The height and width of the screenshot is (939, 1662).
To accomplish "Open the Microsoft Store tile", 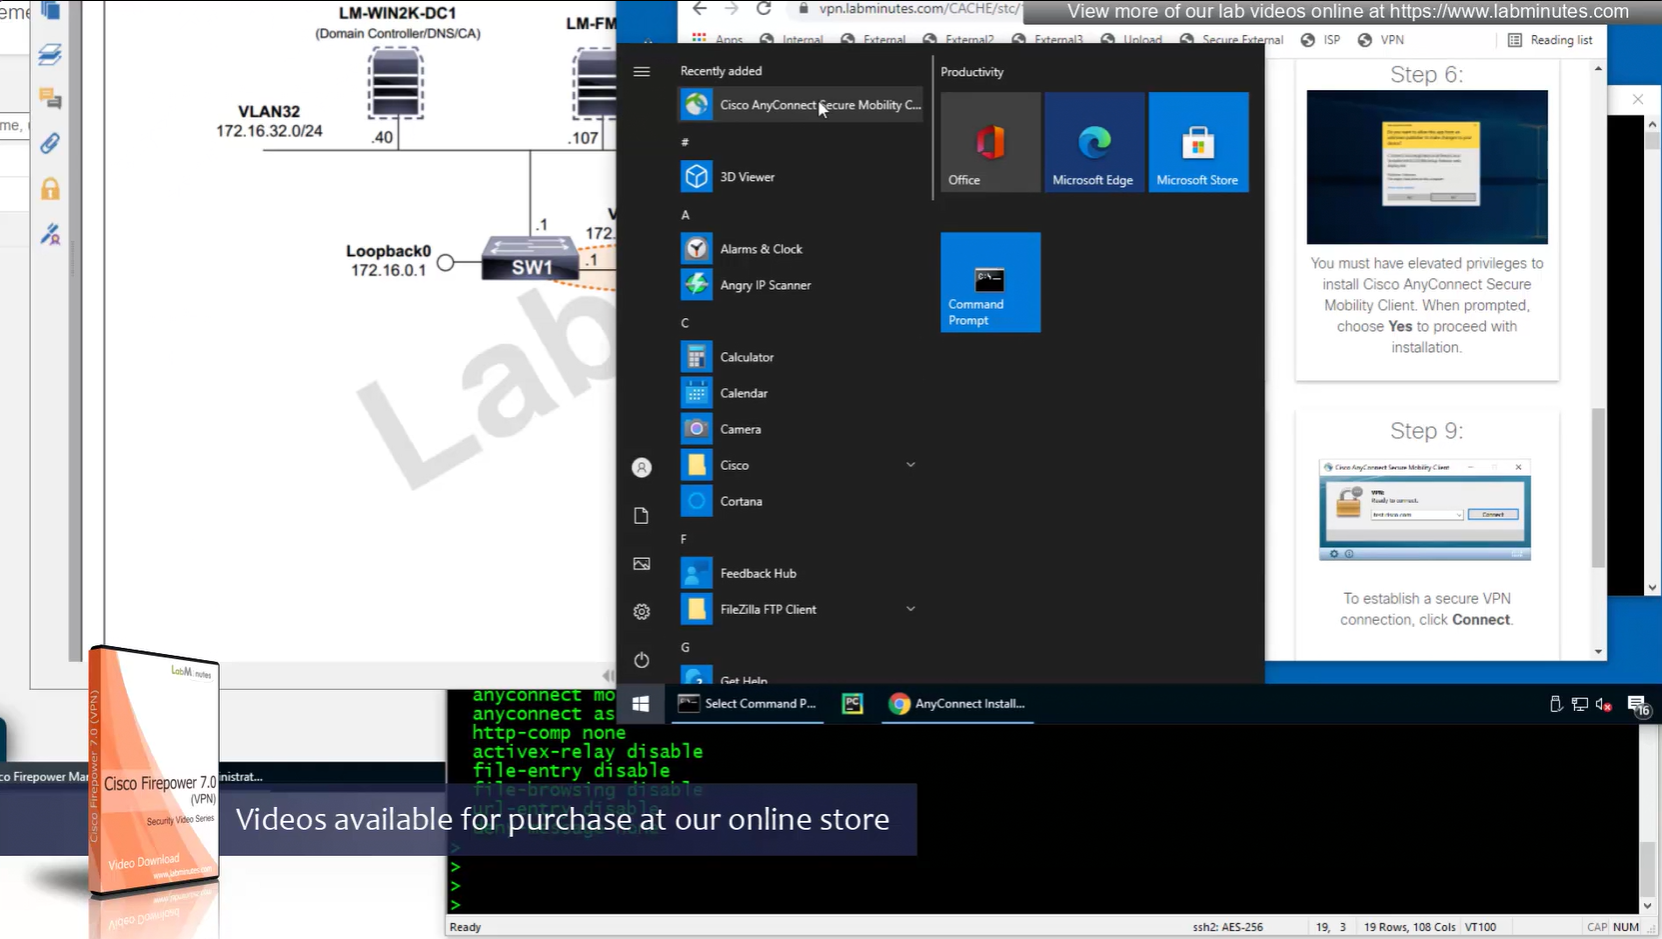I will (x=1197, y=143).
